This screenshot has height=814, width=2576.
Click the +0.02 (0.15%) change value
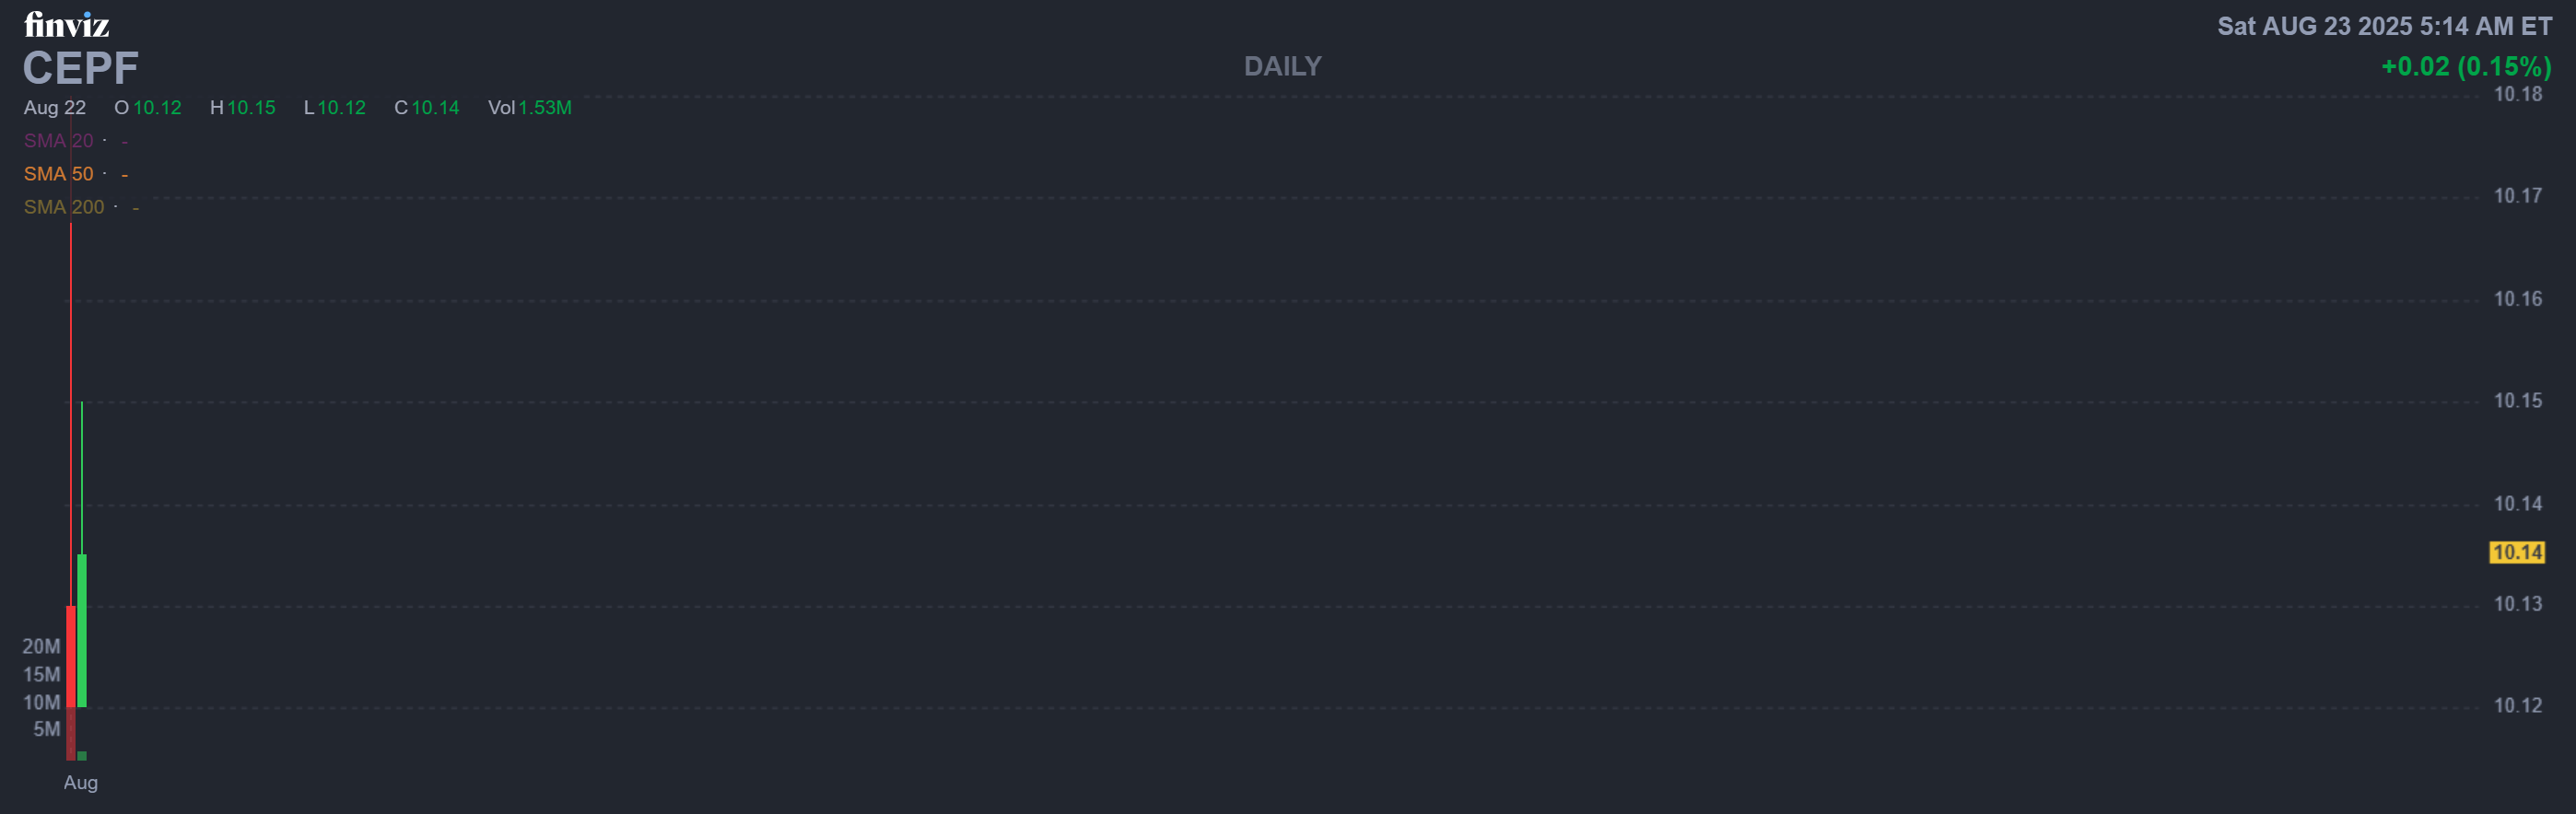coord(2466,66)
